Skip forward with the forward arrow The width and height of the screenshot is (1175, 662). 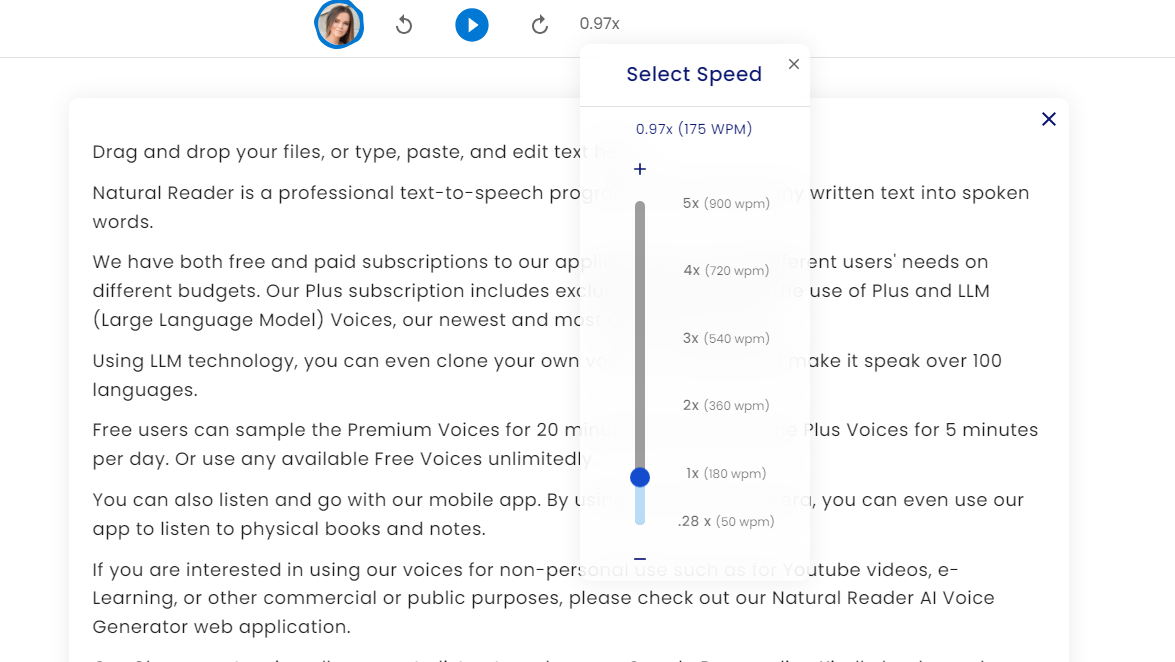pos(540,25)
